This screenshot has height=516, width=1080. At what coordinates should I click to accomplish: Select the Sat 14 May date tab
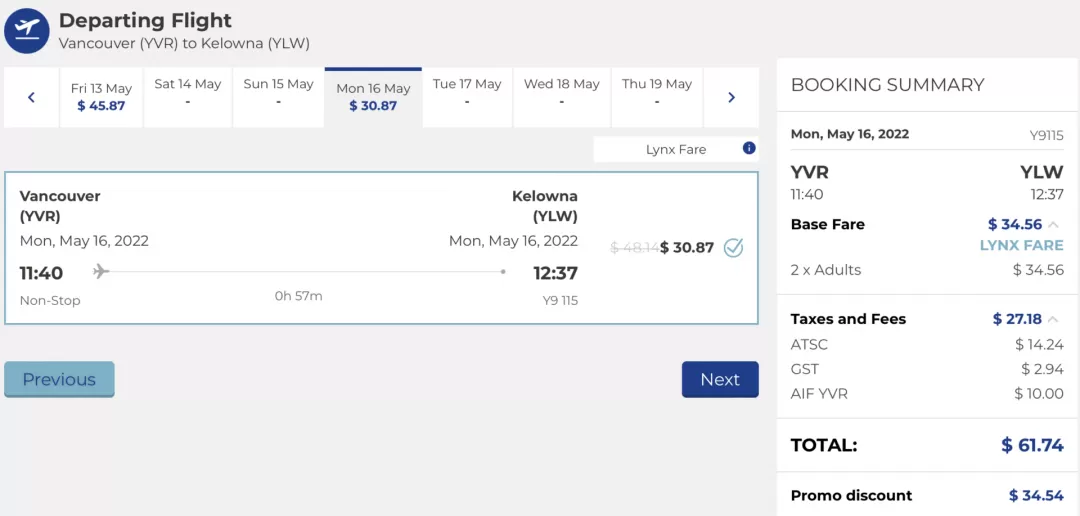187,98
